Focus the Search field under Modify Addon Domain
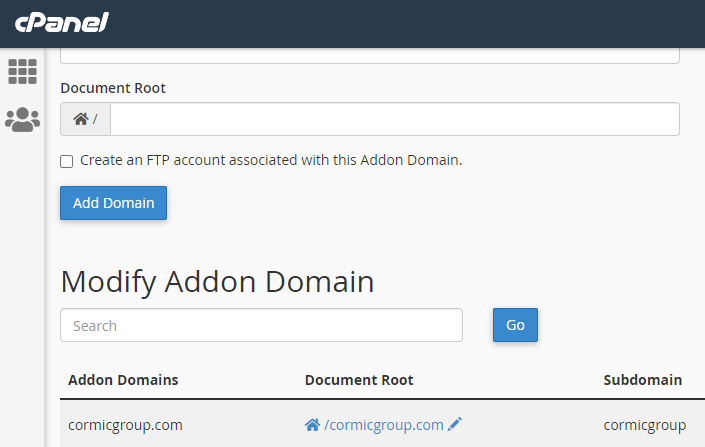The width and height of the screenshot is (705, 447). [x=261, y=325]
